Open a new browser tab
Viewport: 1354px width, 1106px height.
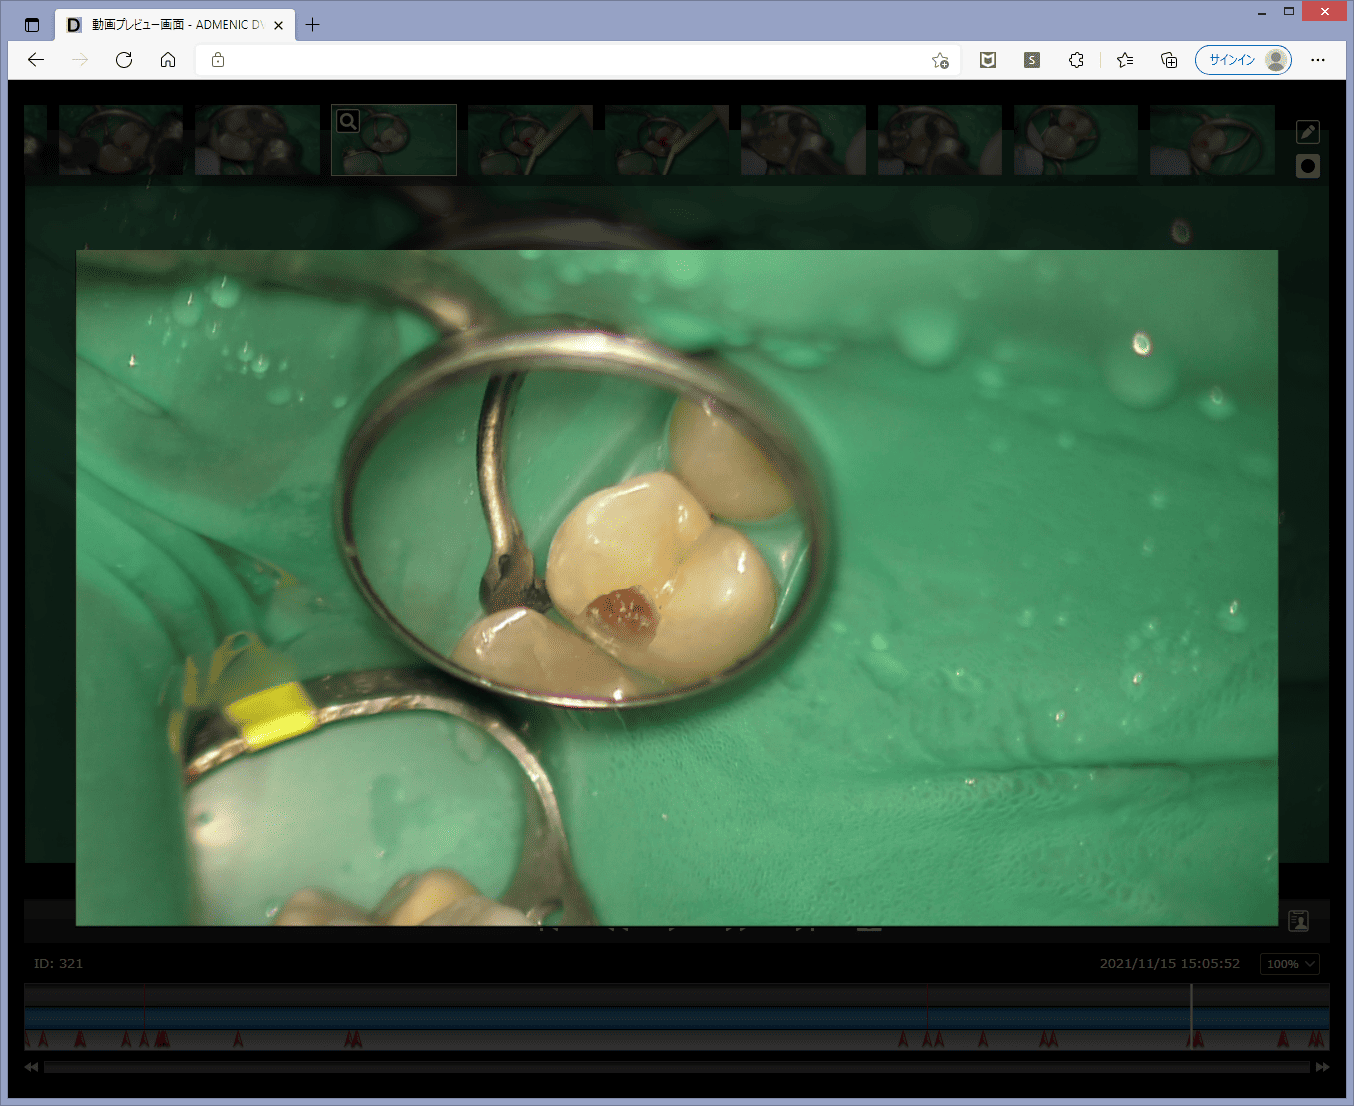313,25
